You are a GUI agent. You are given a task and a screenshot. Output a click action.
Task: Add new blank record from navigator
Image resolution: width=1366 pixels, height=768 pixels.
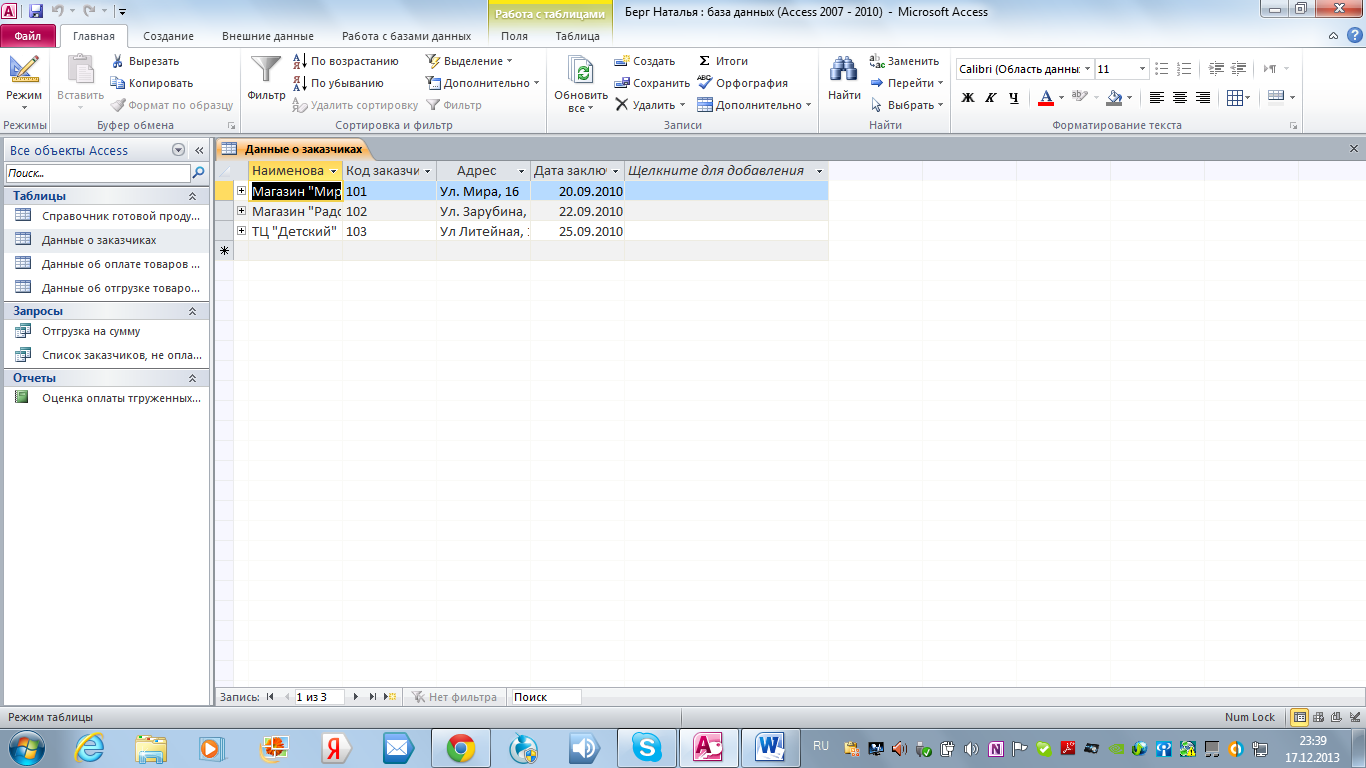pos(391,697)
